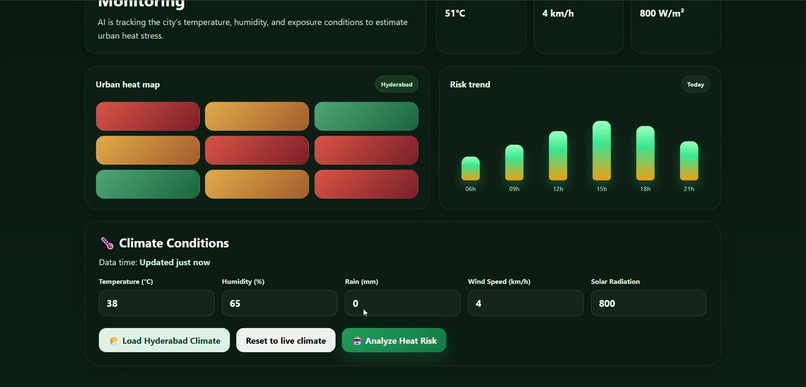Select middle-right red heat map cell

point(366,150)
